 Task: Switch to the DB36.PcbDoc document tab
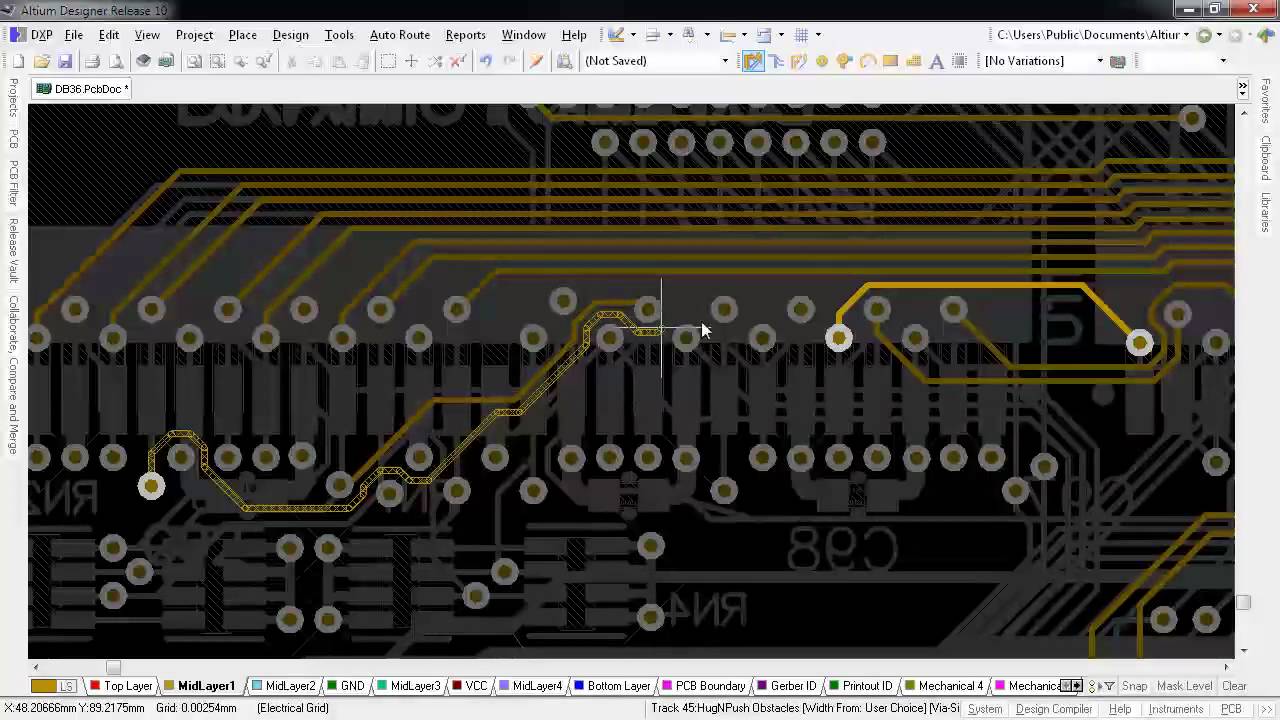pyautogui.click(x=83, y=89)
